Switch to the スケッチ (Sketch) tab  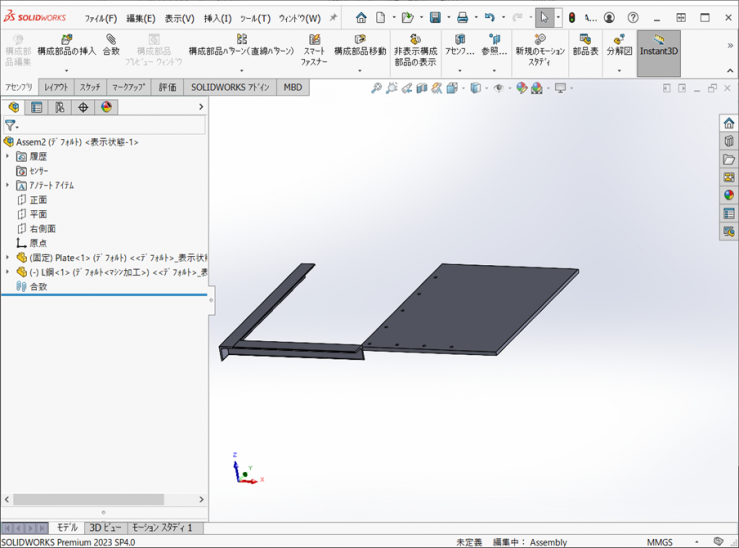pos(90,88)
